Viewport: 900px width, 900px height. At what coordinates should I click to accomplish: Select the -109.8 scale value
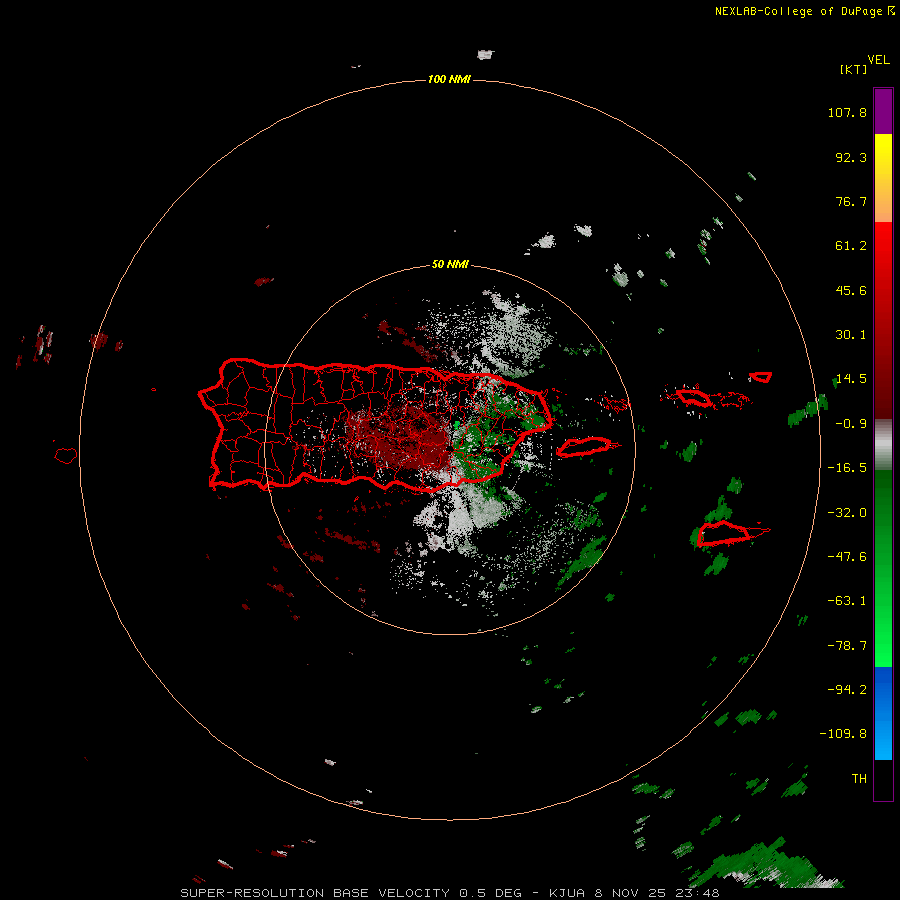(843, 734)
